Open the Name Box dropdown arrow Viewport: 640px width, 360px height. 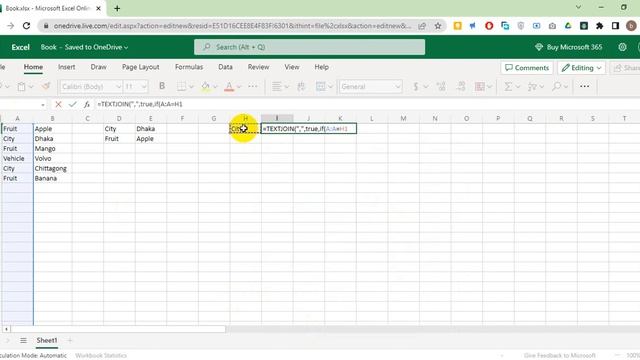click(x=43, y=105)
